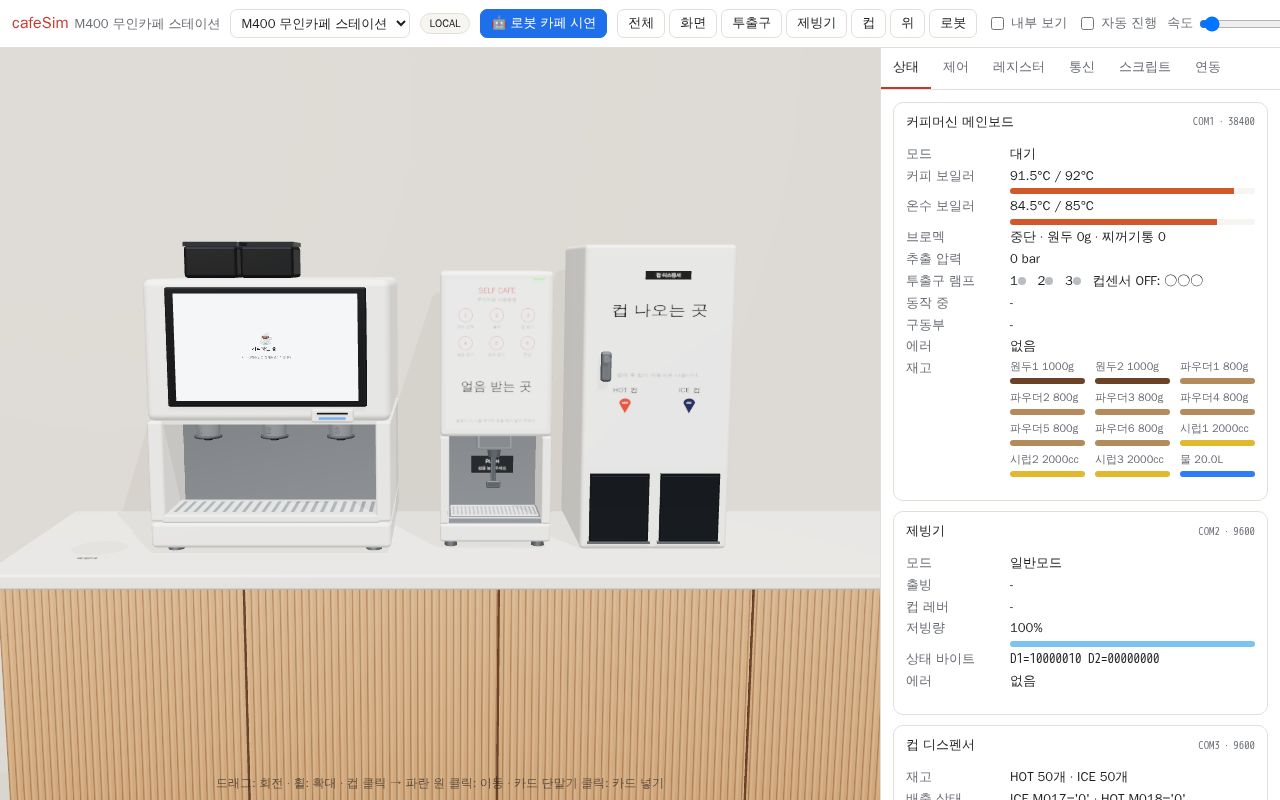The width and height of the screenshot is (1280, 800).
Task: Click the COM2 · 9600 port label
Action: click(x=1226, y=532)
